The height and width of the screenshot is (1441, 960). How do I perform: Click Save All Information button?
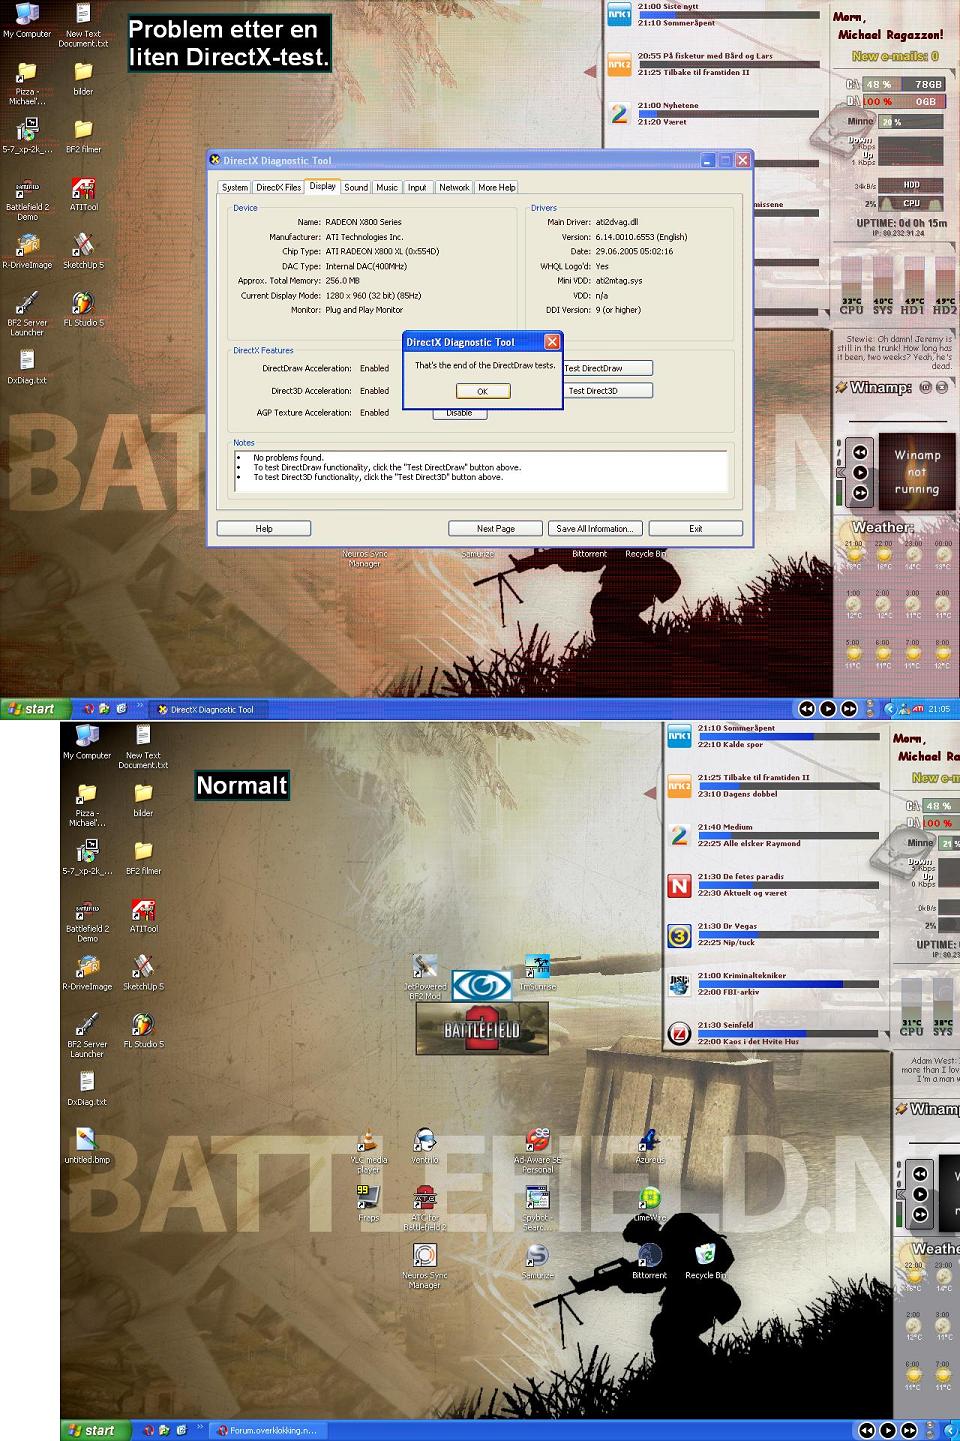tap(595, 528)
